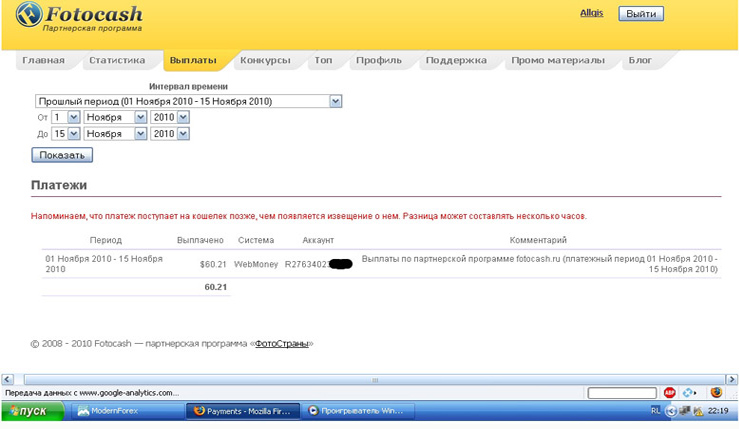Screen dimensions: 739x429
Task: Open the Конкурсы tab
Action: click(265, 60)
